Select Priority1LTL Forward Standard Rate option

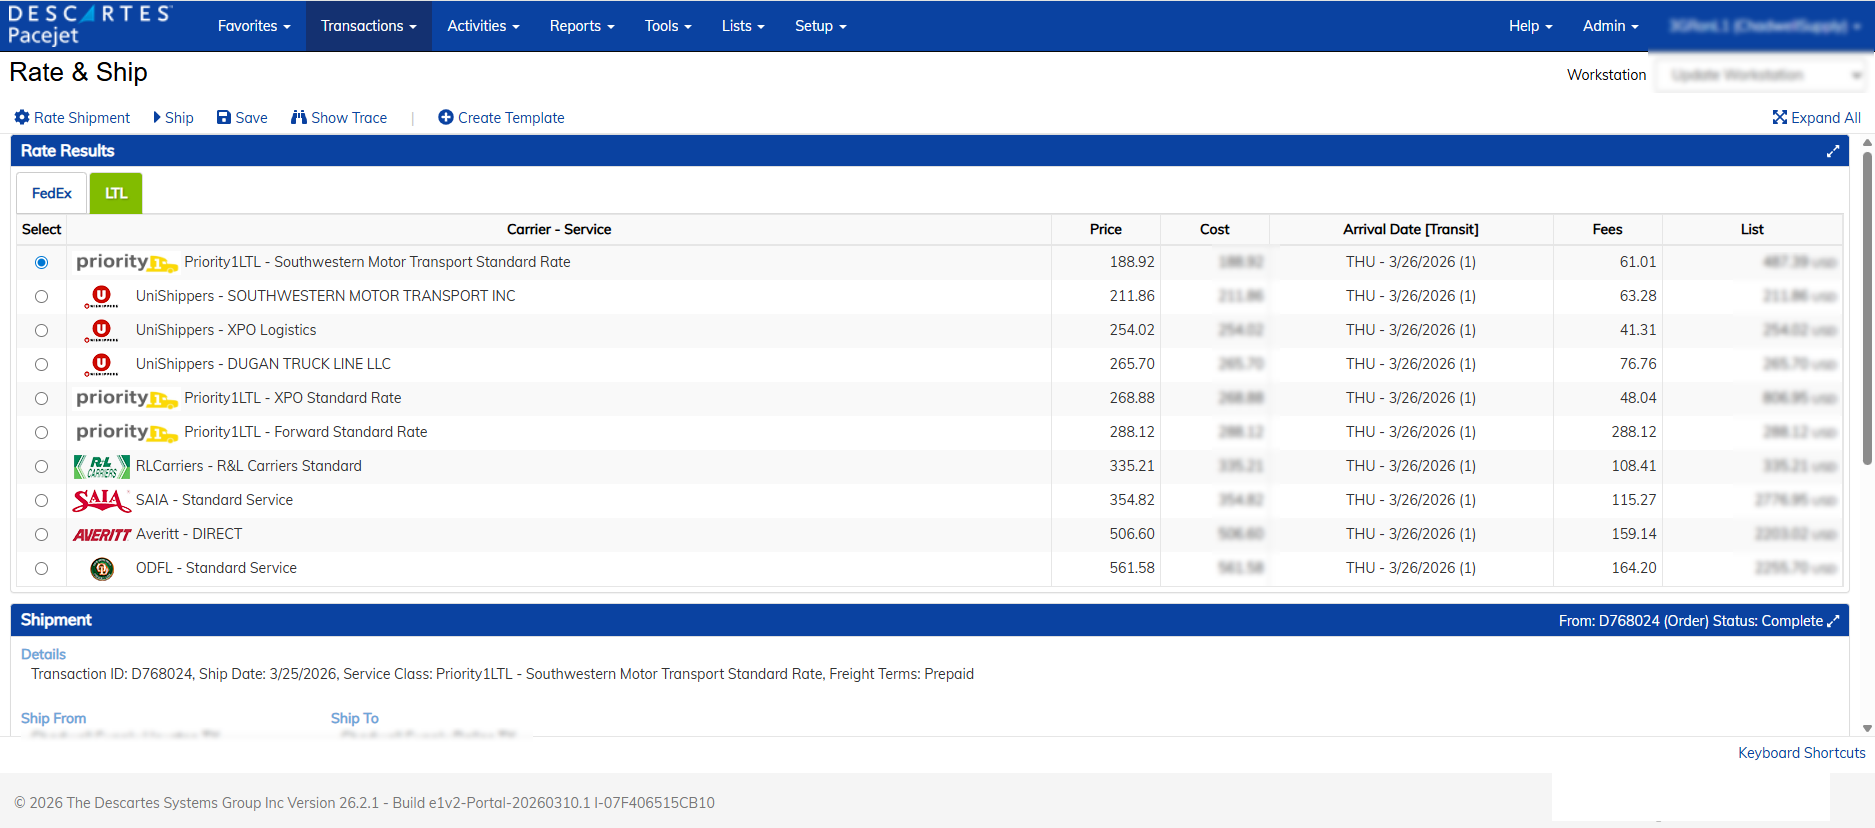41,432
